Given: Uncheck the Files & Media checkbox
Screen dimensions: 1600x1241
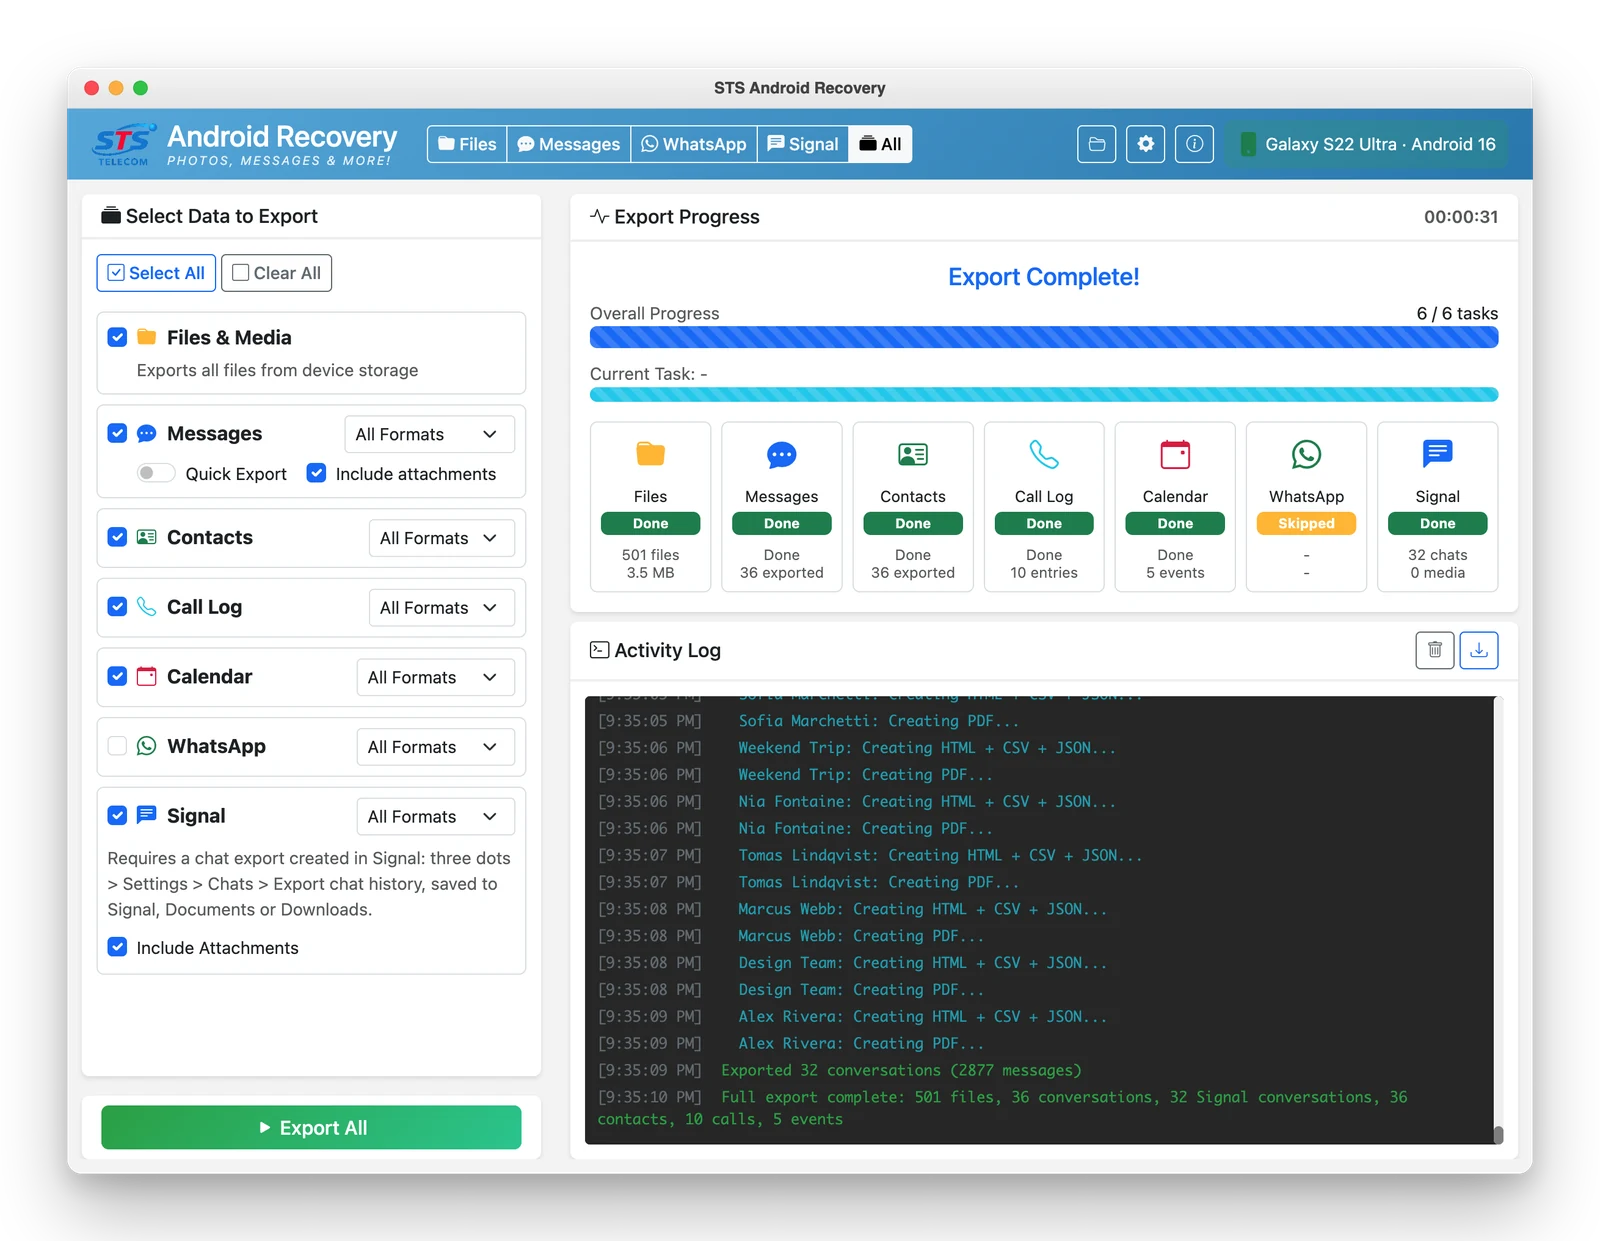Looking at the screenshot, I should point(117,337).
